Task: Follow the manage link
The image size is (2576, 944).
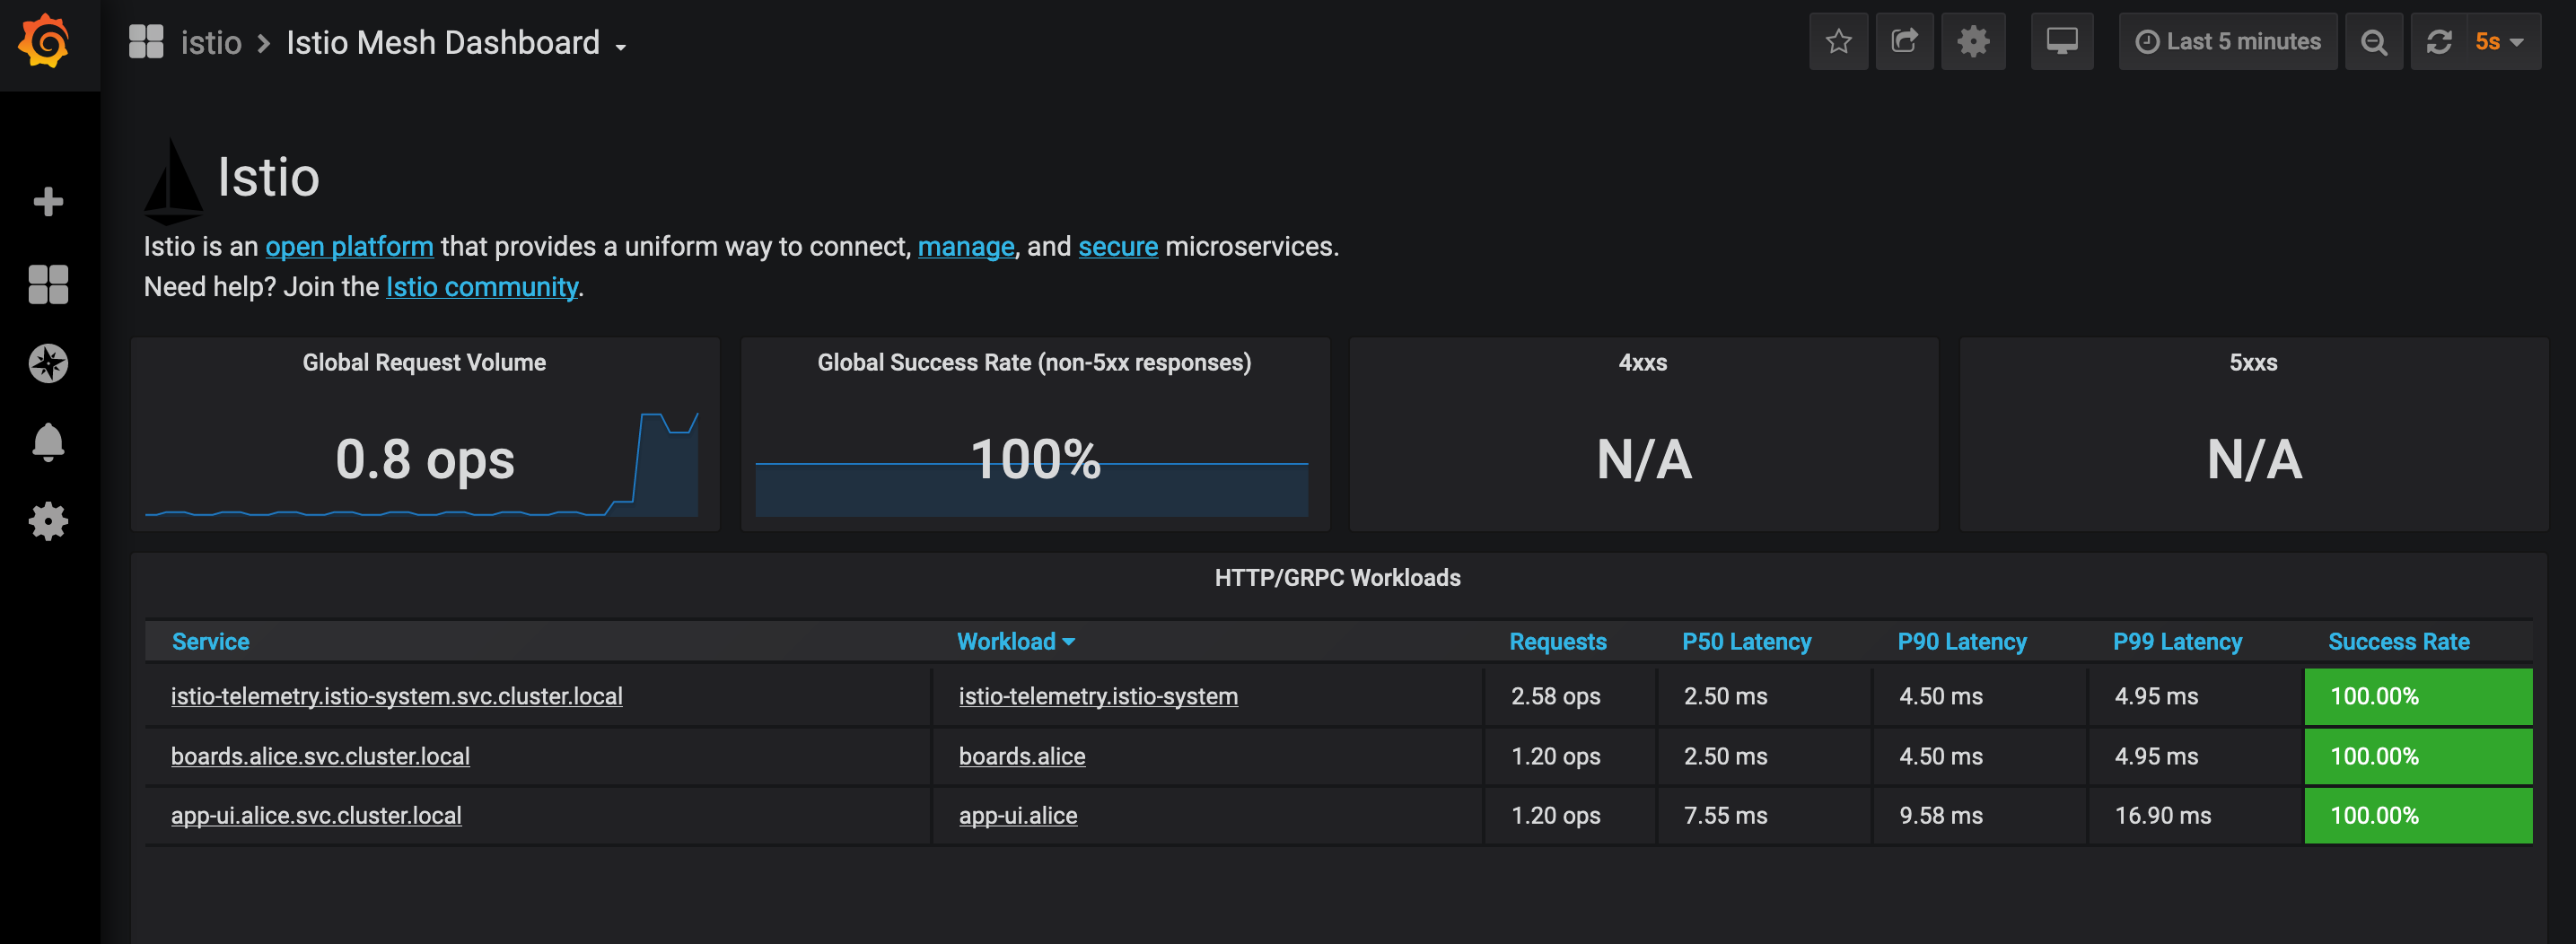Action: [965, 246]
